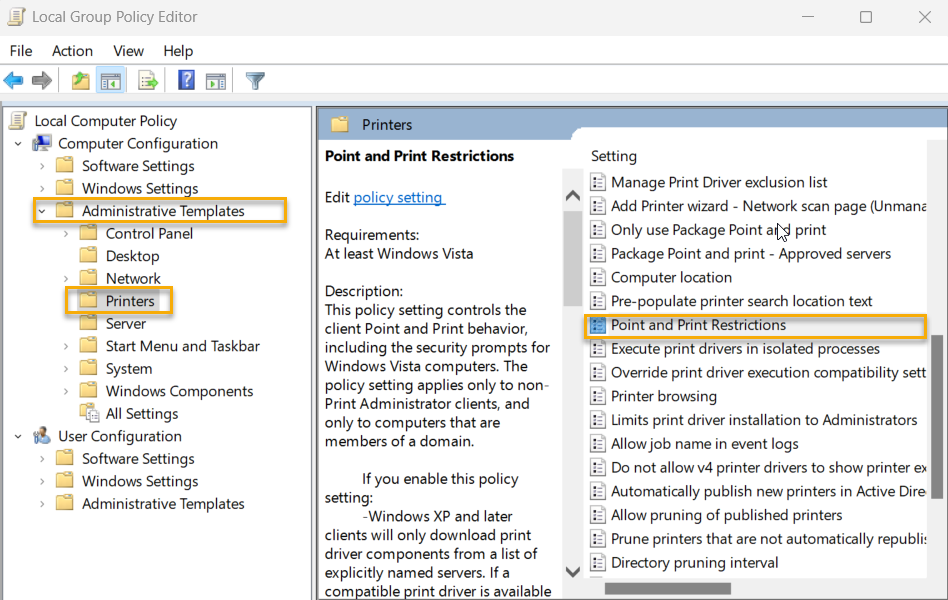Open Help using the question mark icon
The width and height of the screenshot is (948, 600).
[x=186, y=80]
